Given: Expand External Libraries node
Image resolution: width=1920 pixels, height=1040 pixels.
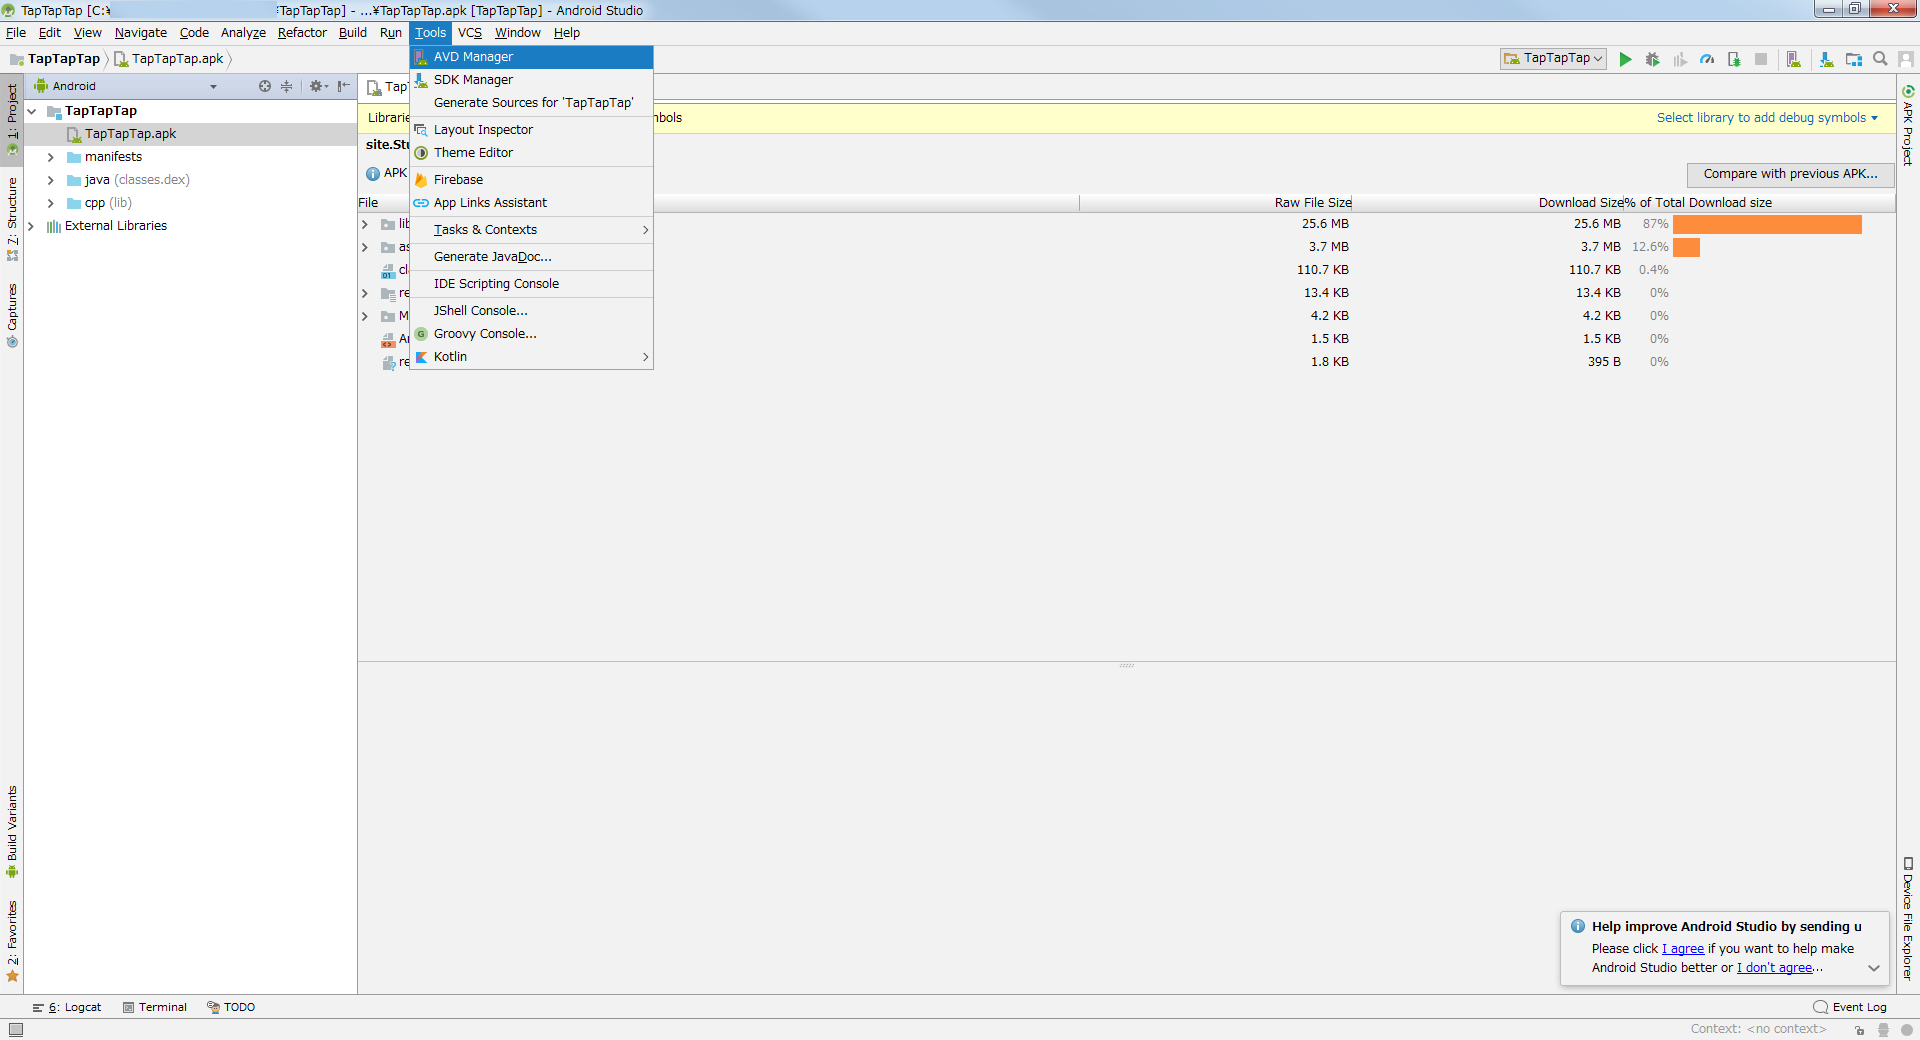Looking at the screenshot, I should click(31, 226).
